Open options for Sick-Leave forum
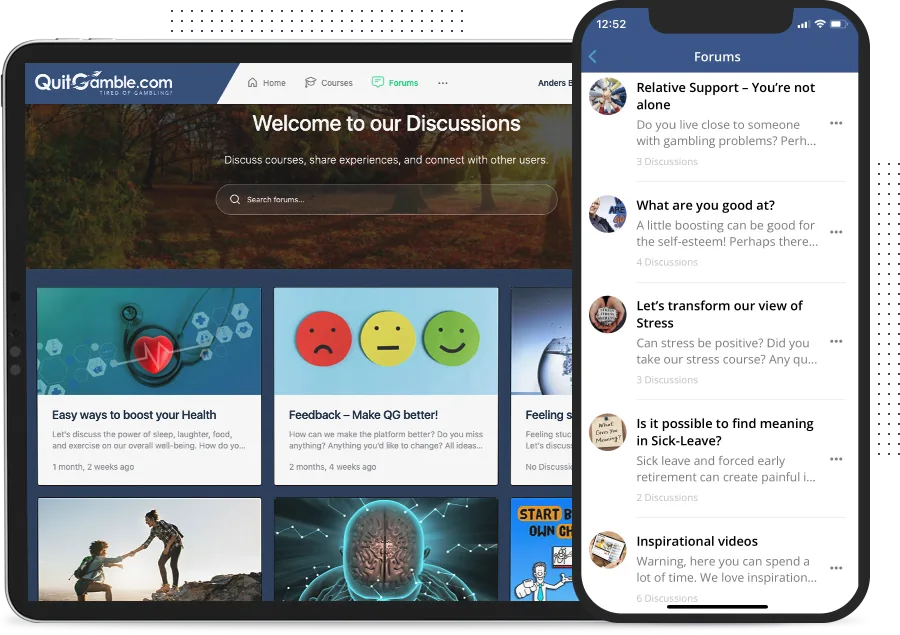 point(836,460)
